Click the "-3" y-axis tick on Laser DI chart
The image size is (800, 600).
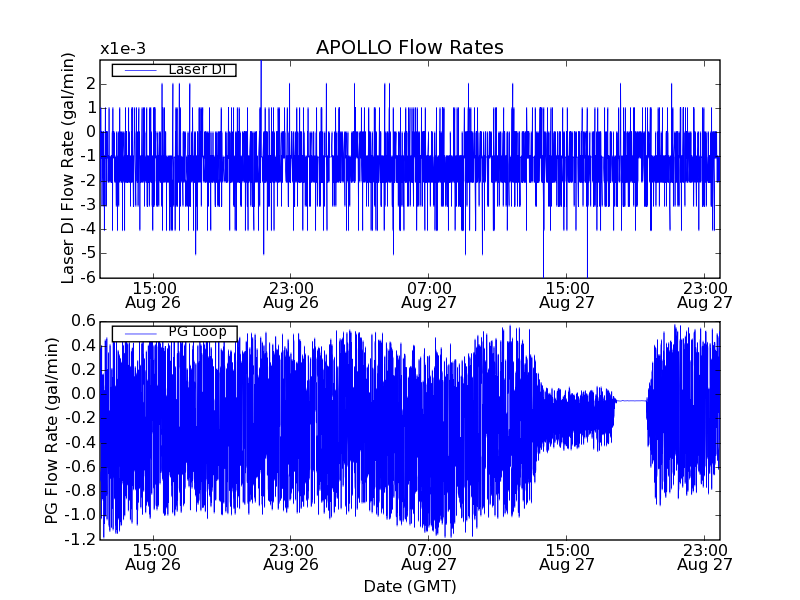pyautogui.click(x=88, y=205)
